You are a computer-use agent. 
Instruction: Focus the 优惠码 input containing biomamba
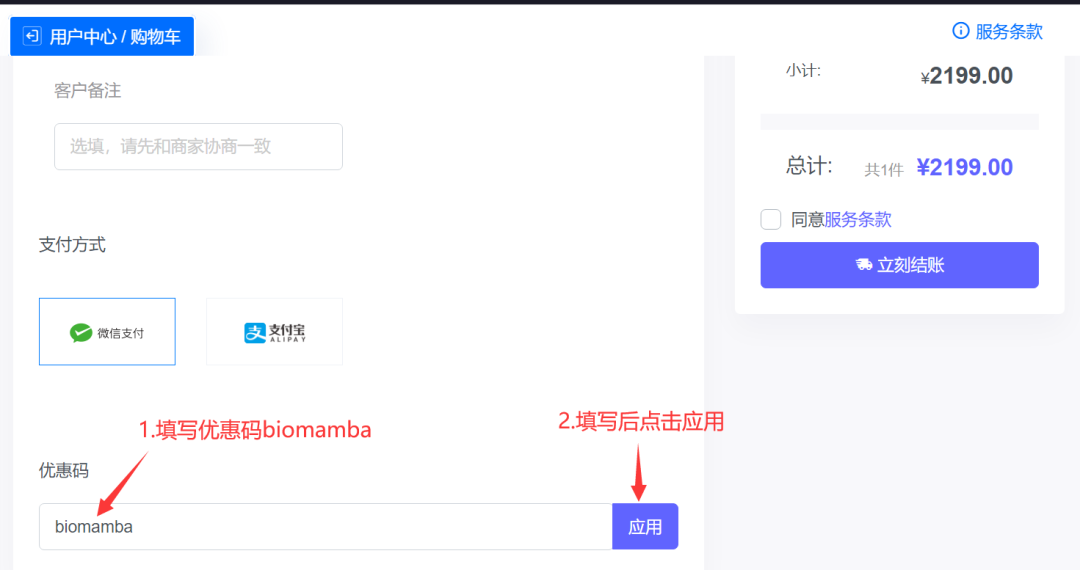[326, 527]
